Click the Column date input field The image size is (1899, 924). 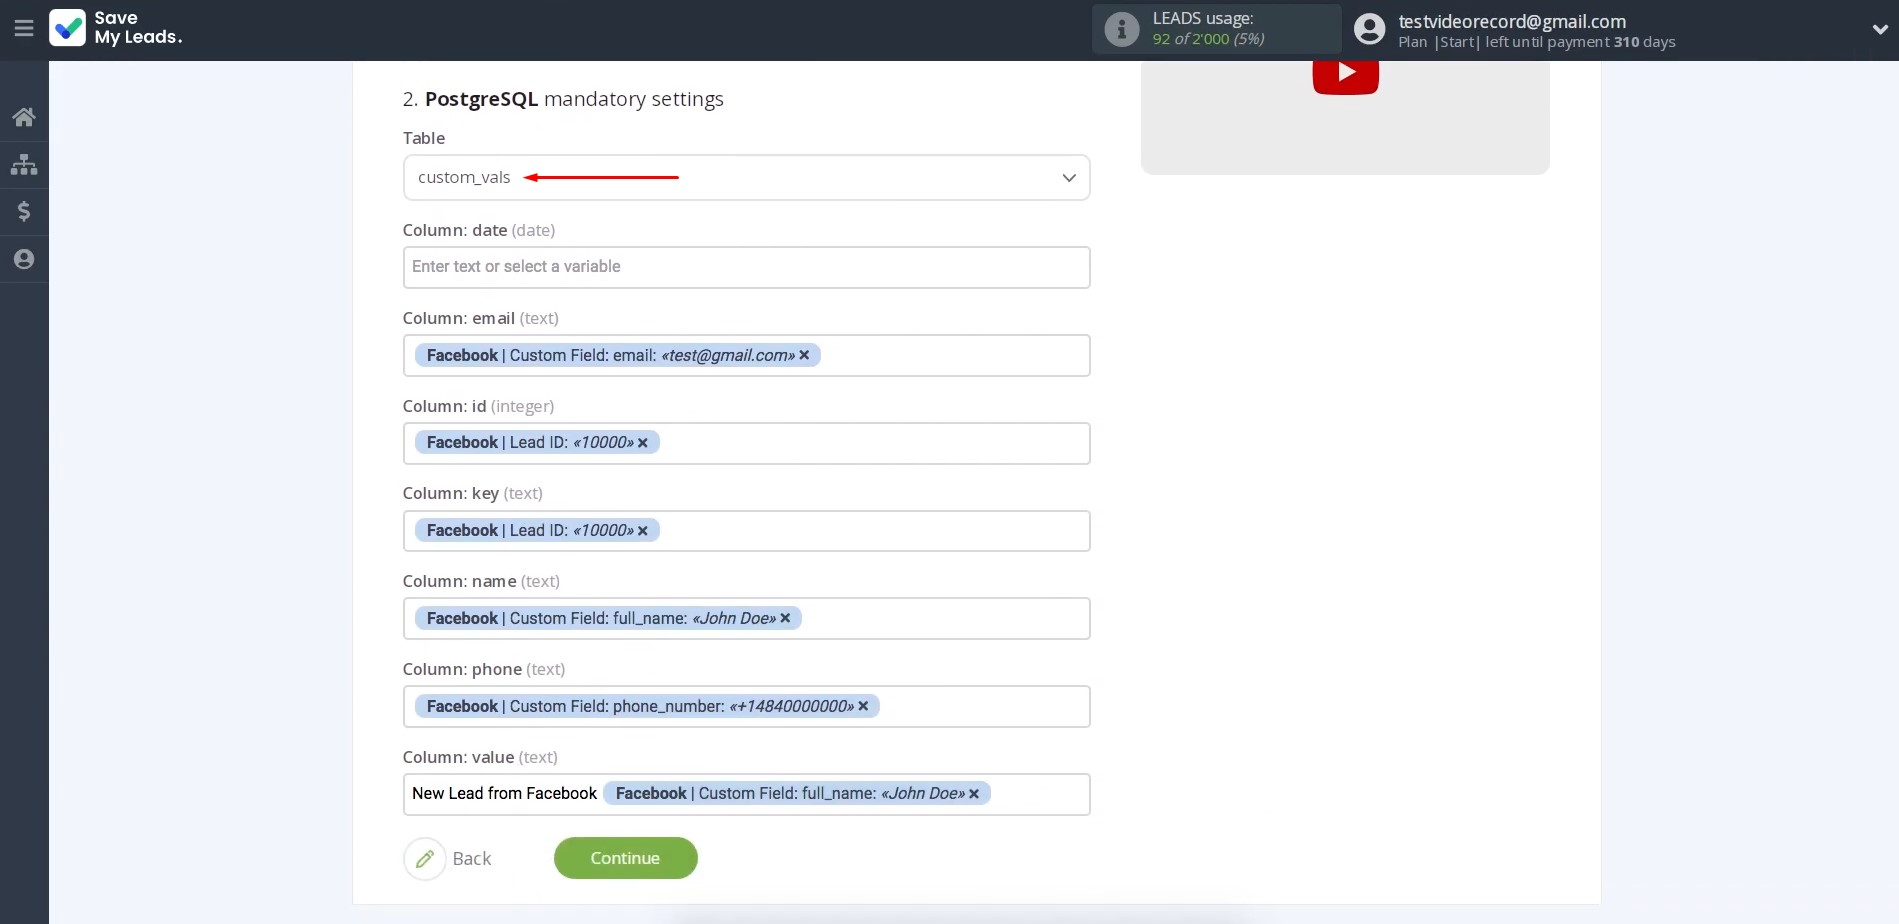tap(746, 267)
